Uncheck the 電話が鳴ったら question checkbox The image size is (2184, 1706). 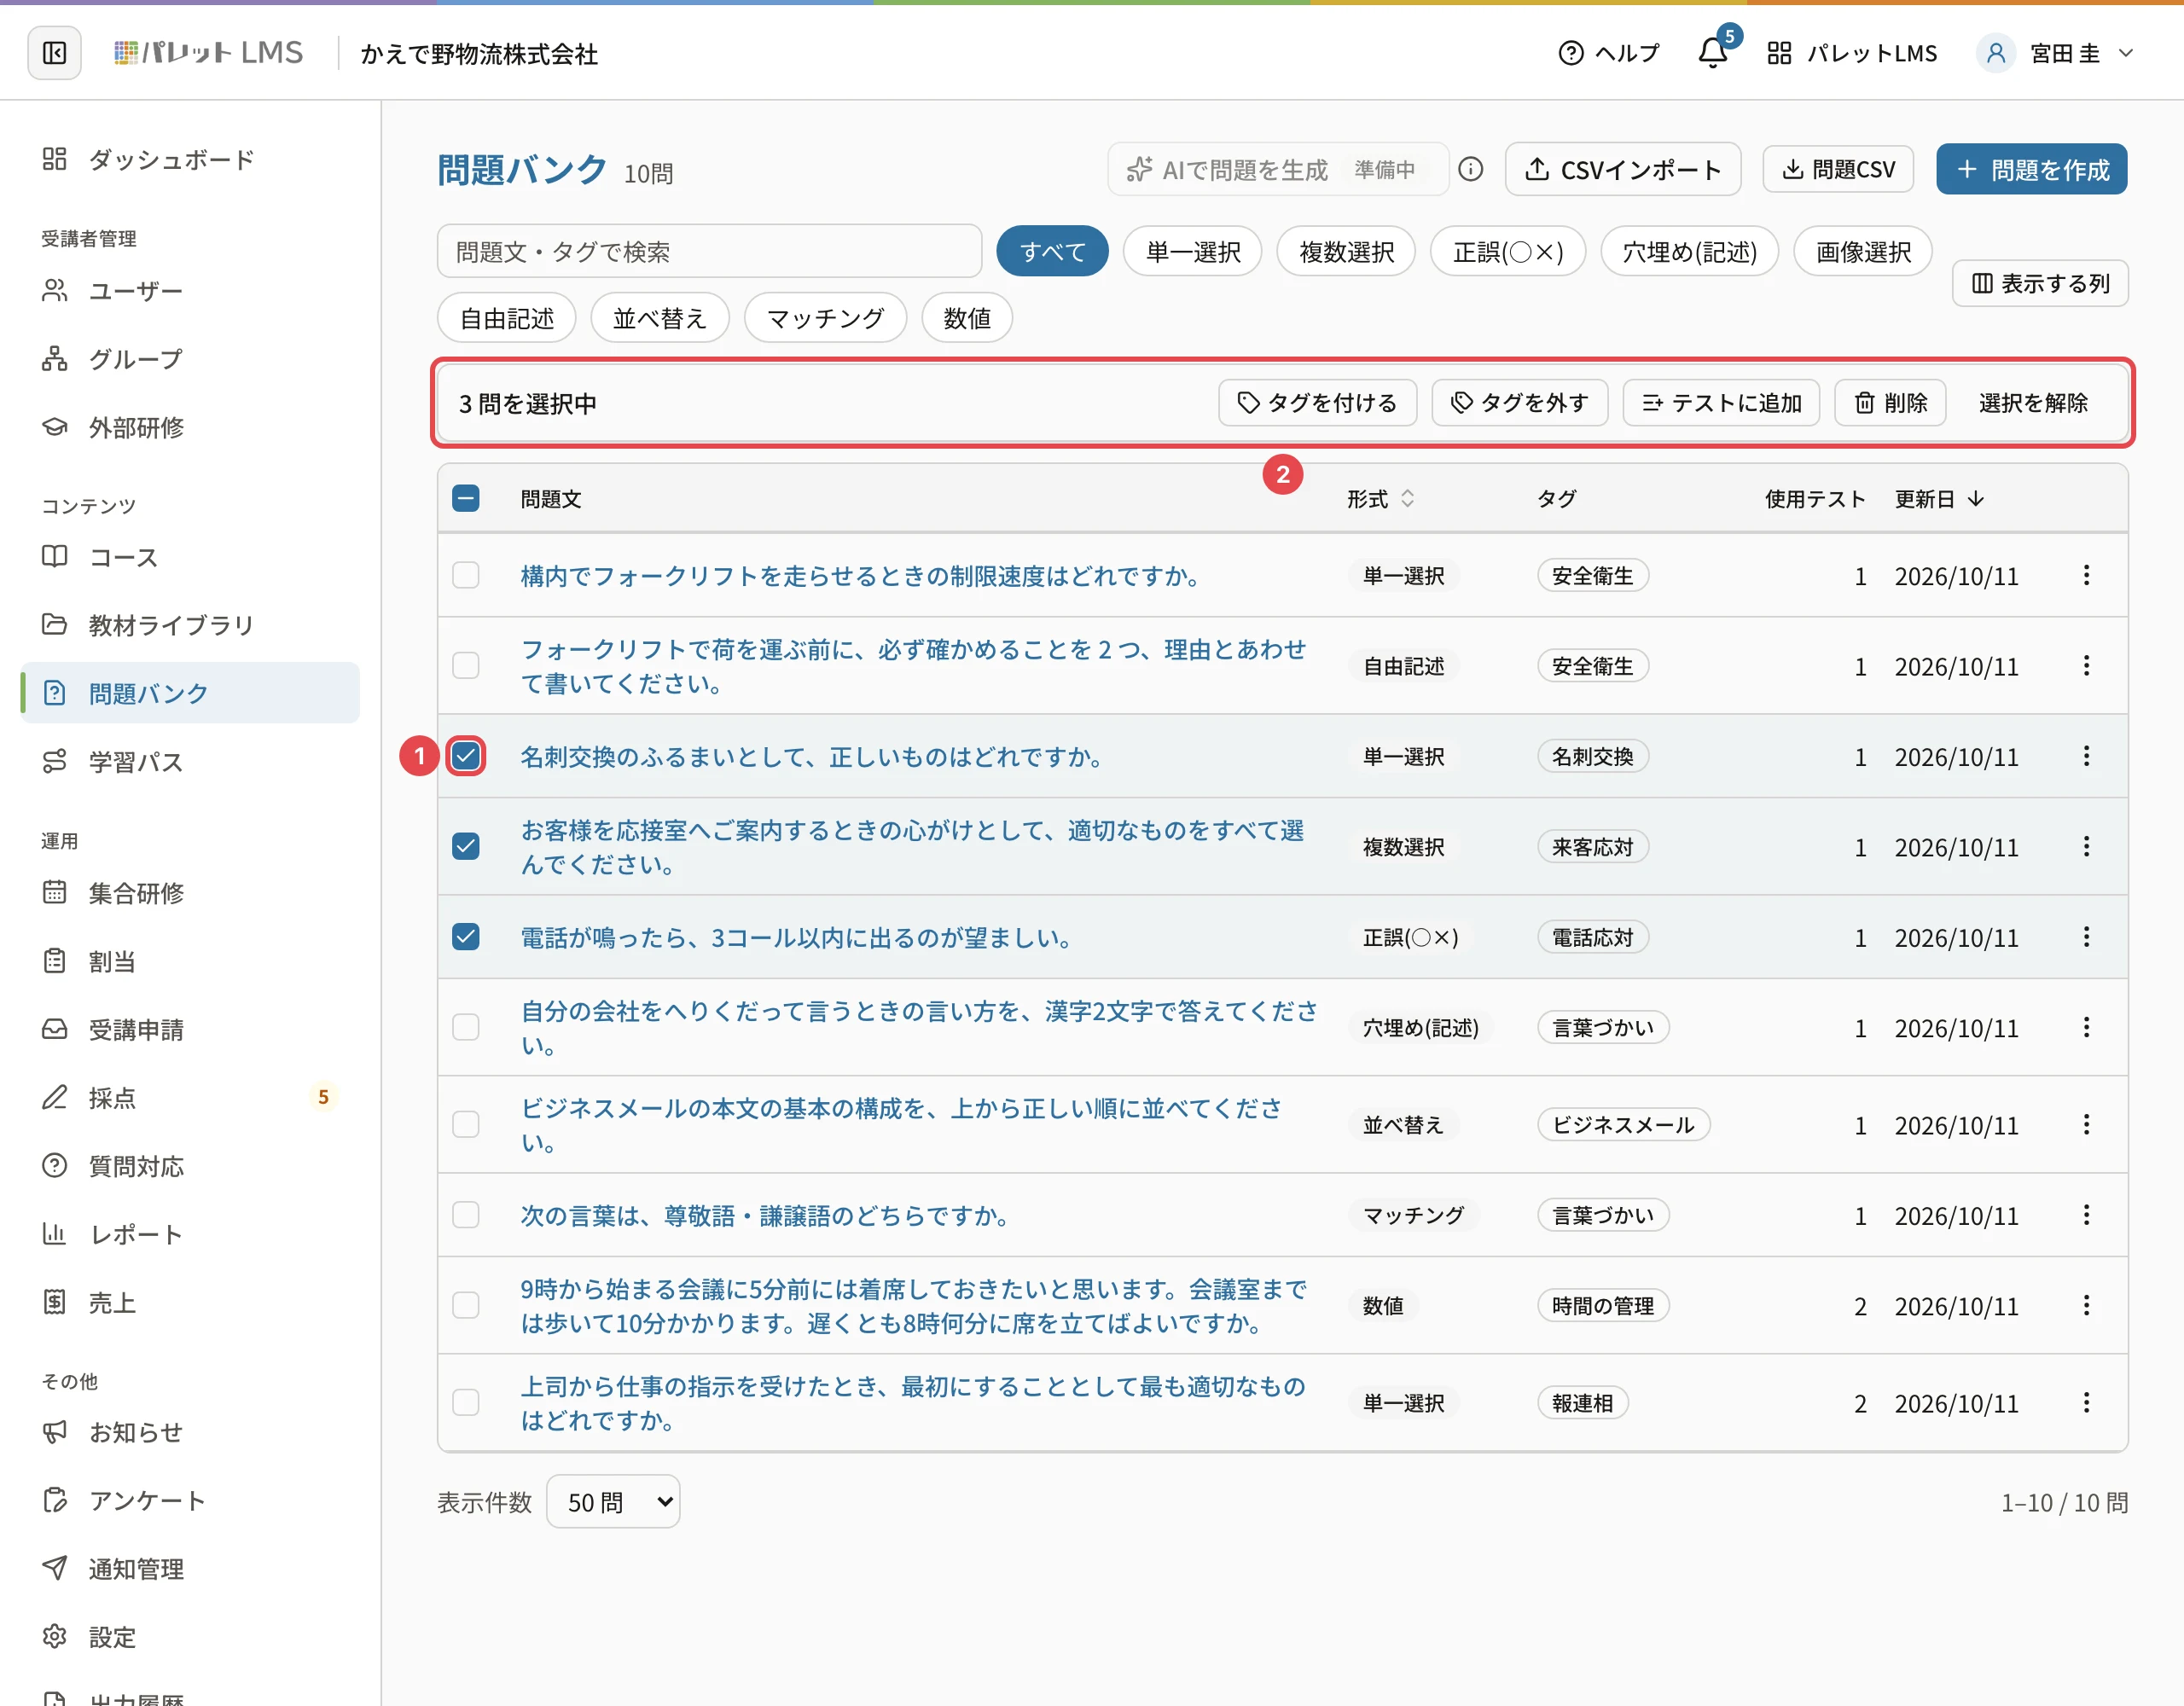[x=466, y=937]
